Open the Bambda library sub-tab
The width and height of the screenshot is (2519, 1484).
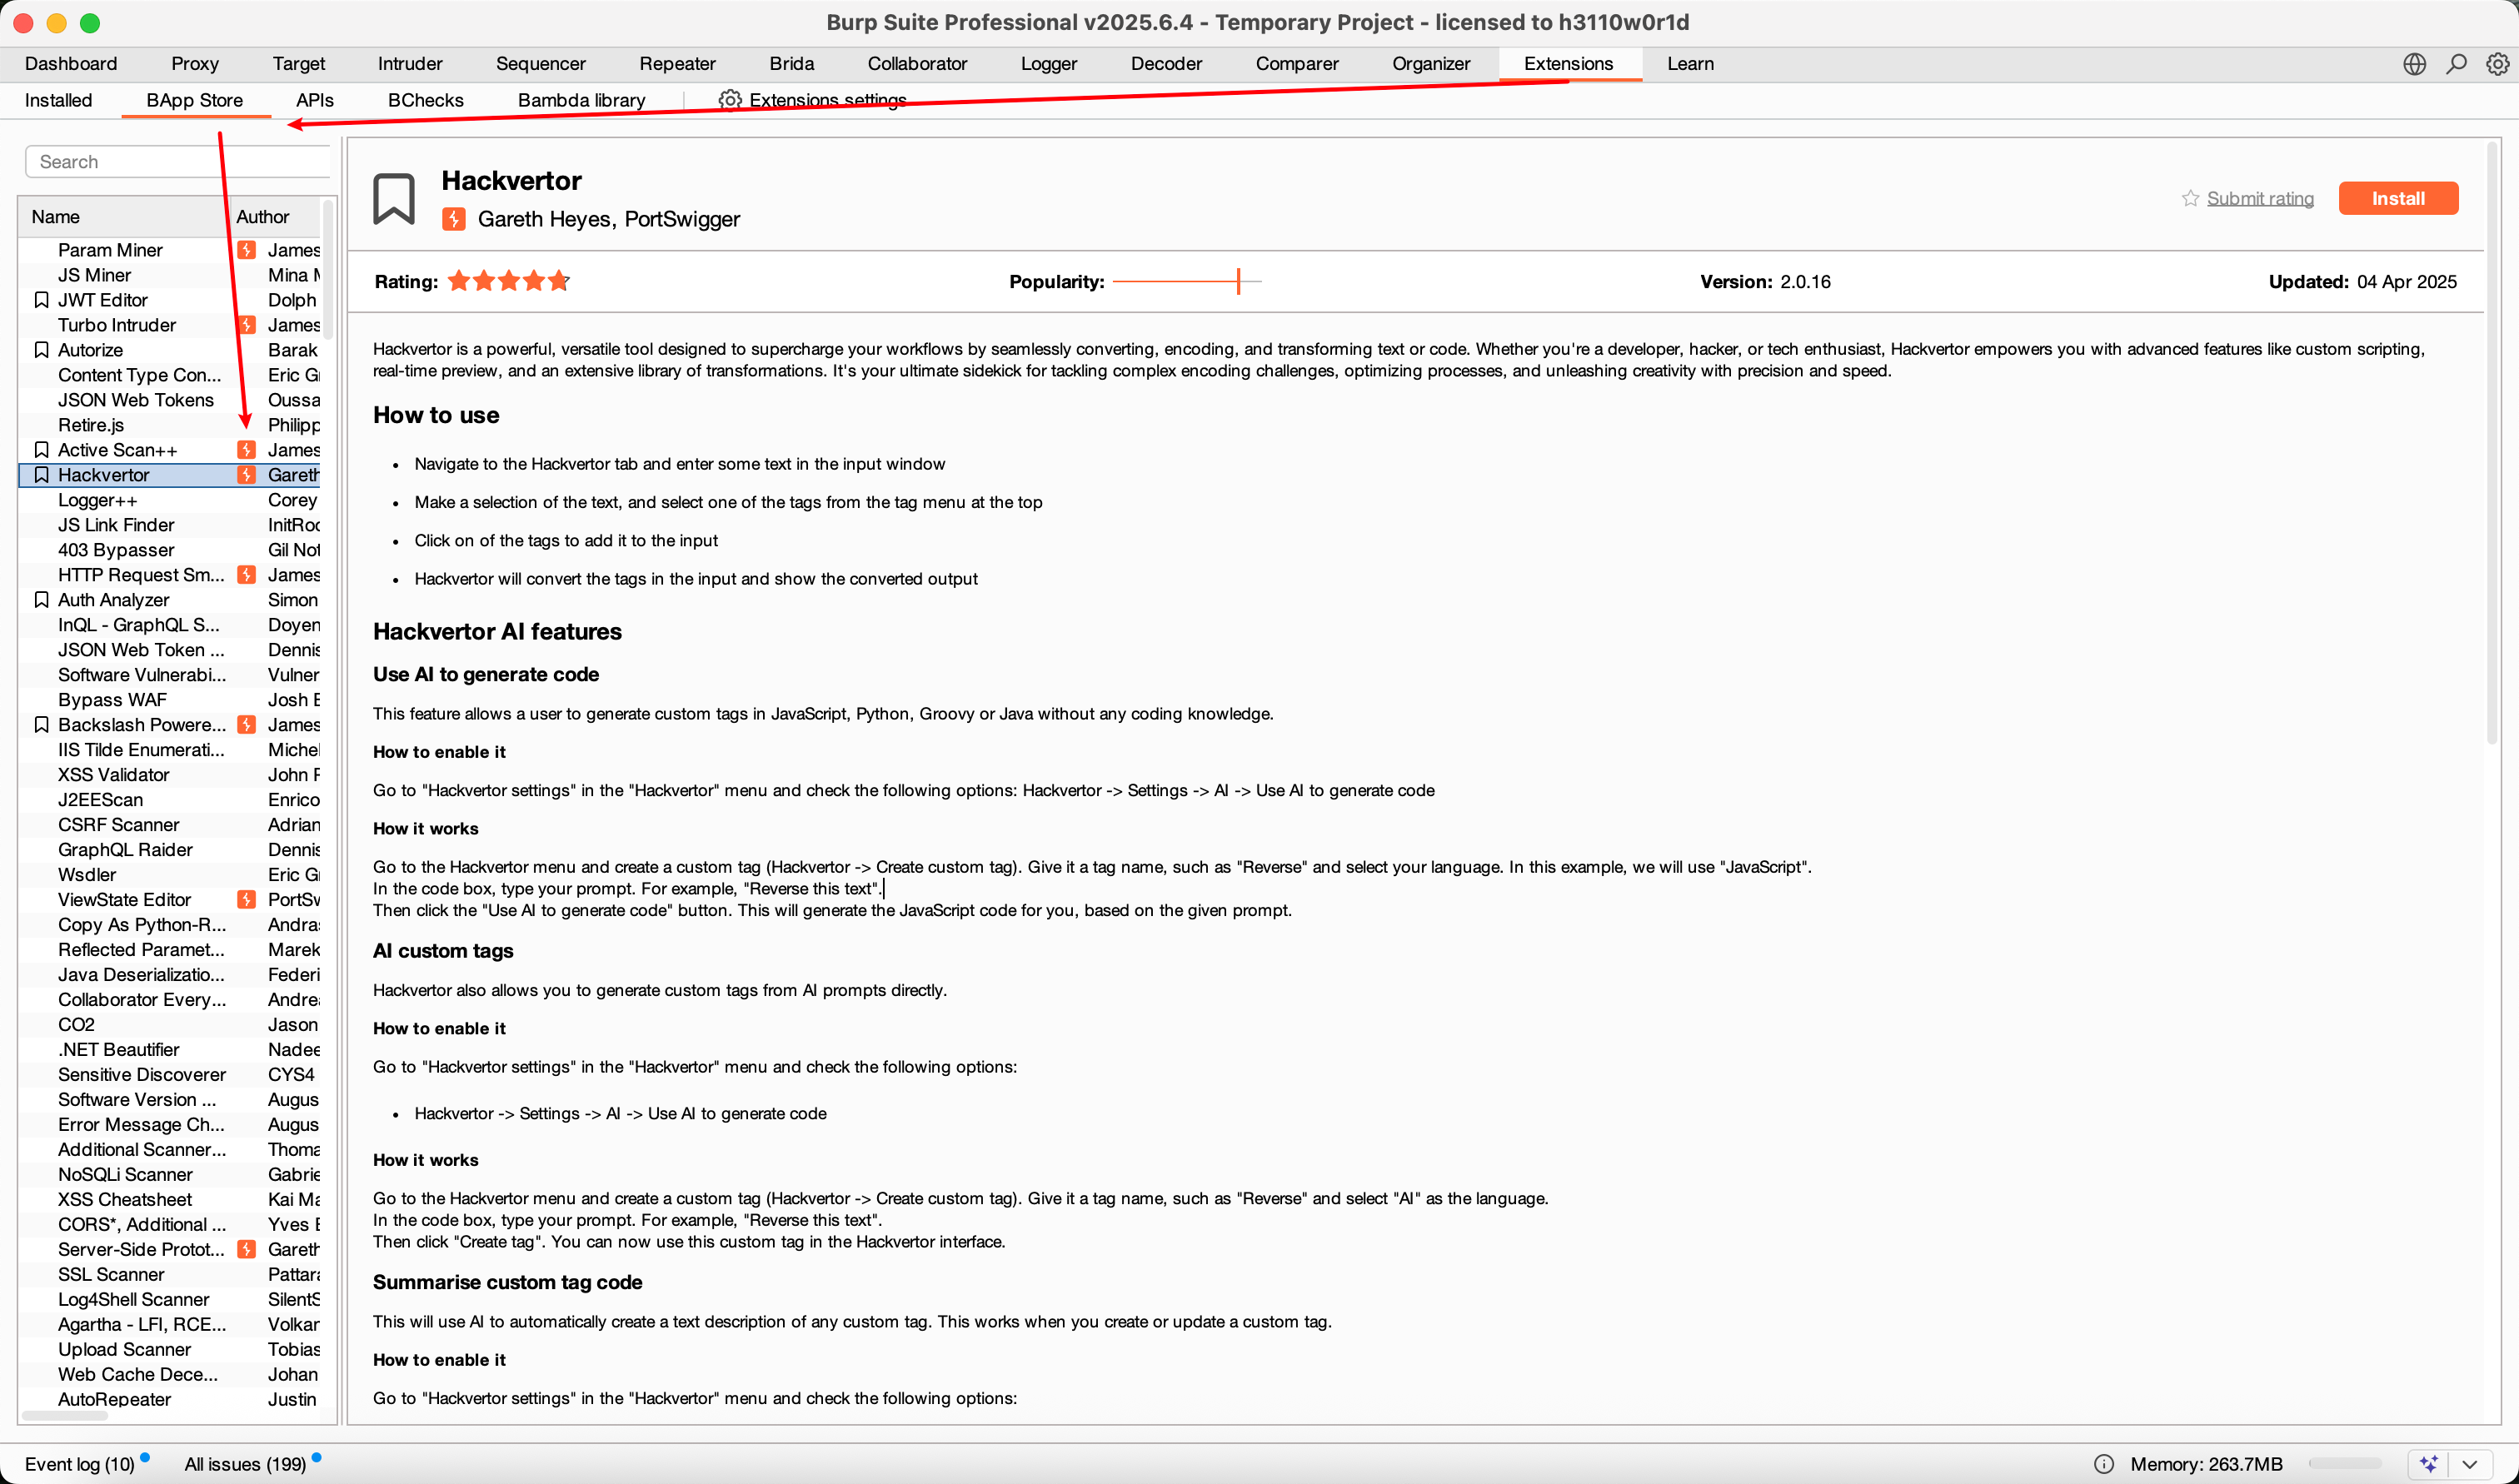point(581,100)
